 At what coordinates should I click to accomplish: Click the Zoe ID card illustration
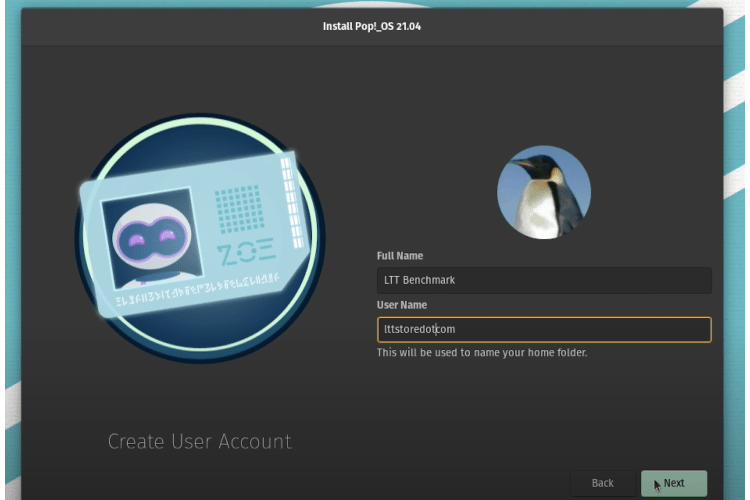pos(199,238)
